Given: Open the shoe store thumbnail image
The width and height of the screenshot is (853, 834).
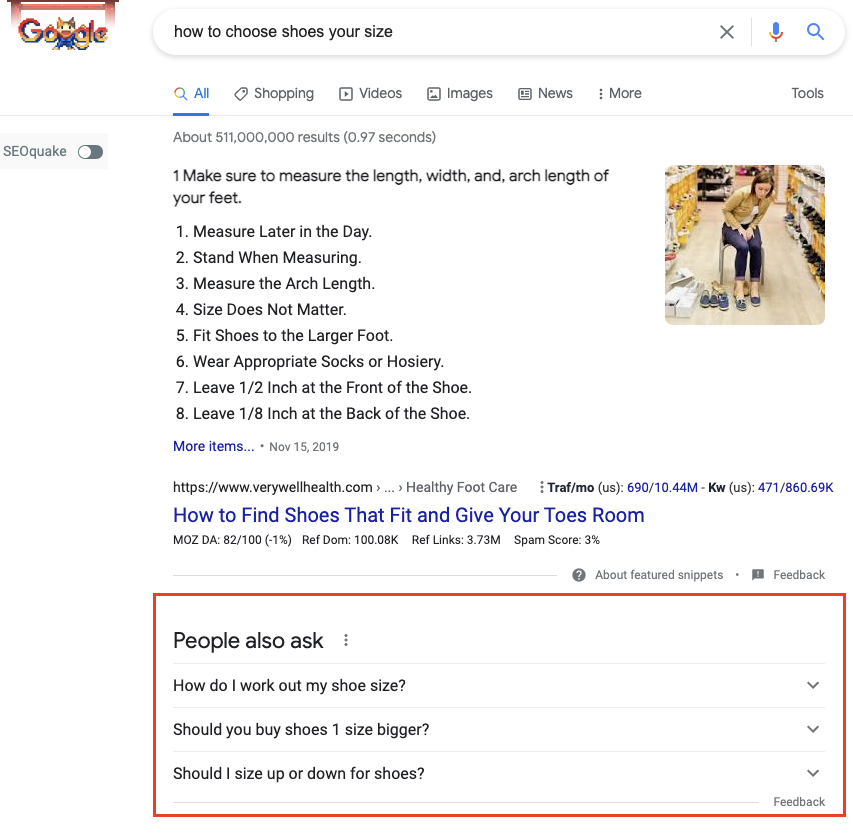Looking at the screenshot, I should click(x=745, y=245).
